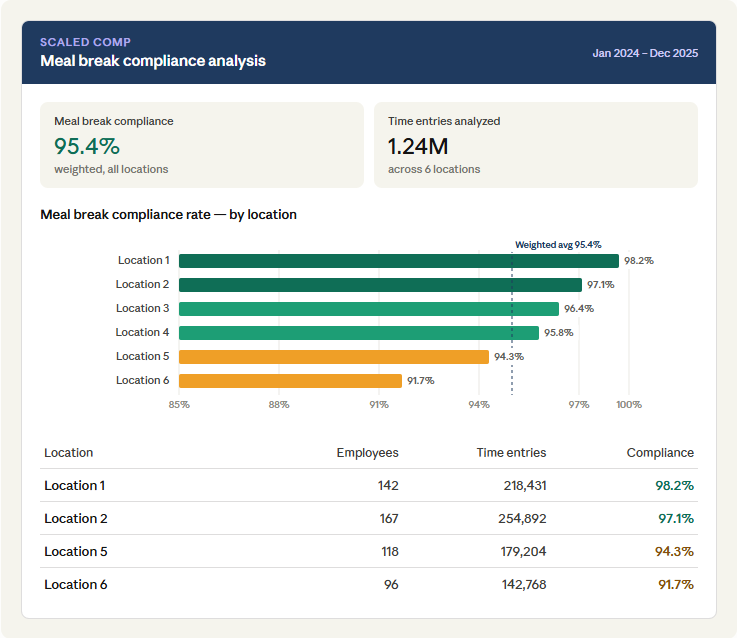
Task: Click the Location 4 chart axis label
Action: click(x=142, y=332)
